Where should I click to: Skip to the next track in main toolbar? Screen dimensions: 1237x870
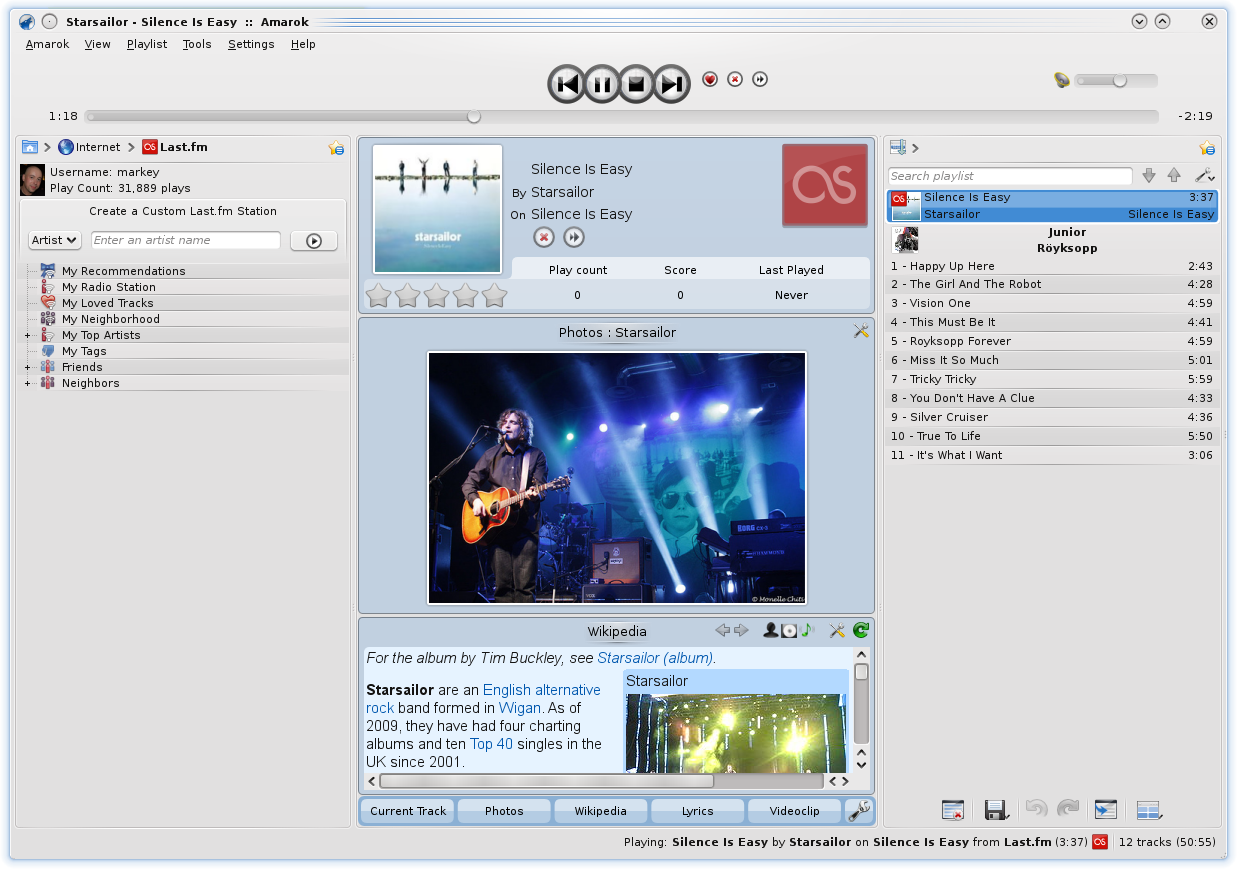tap(671, 84)
